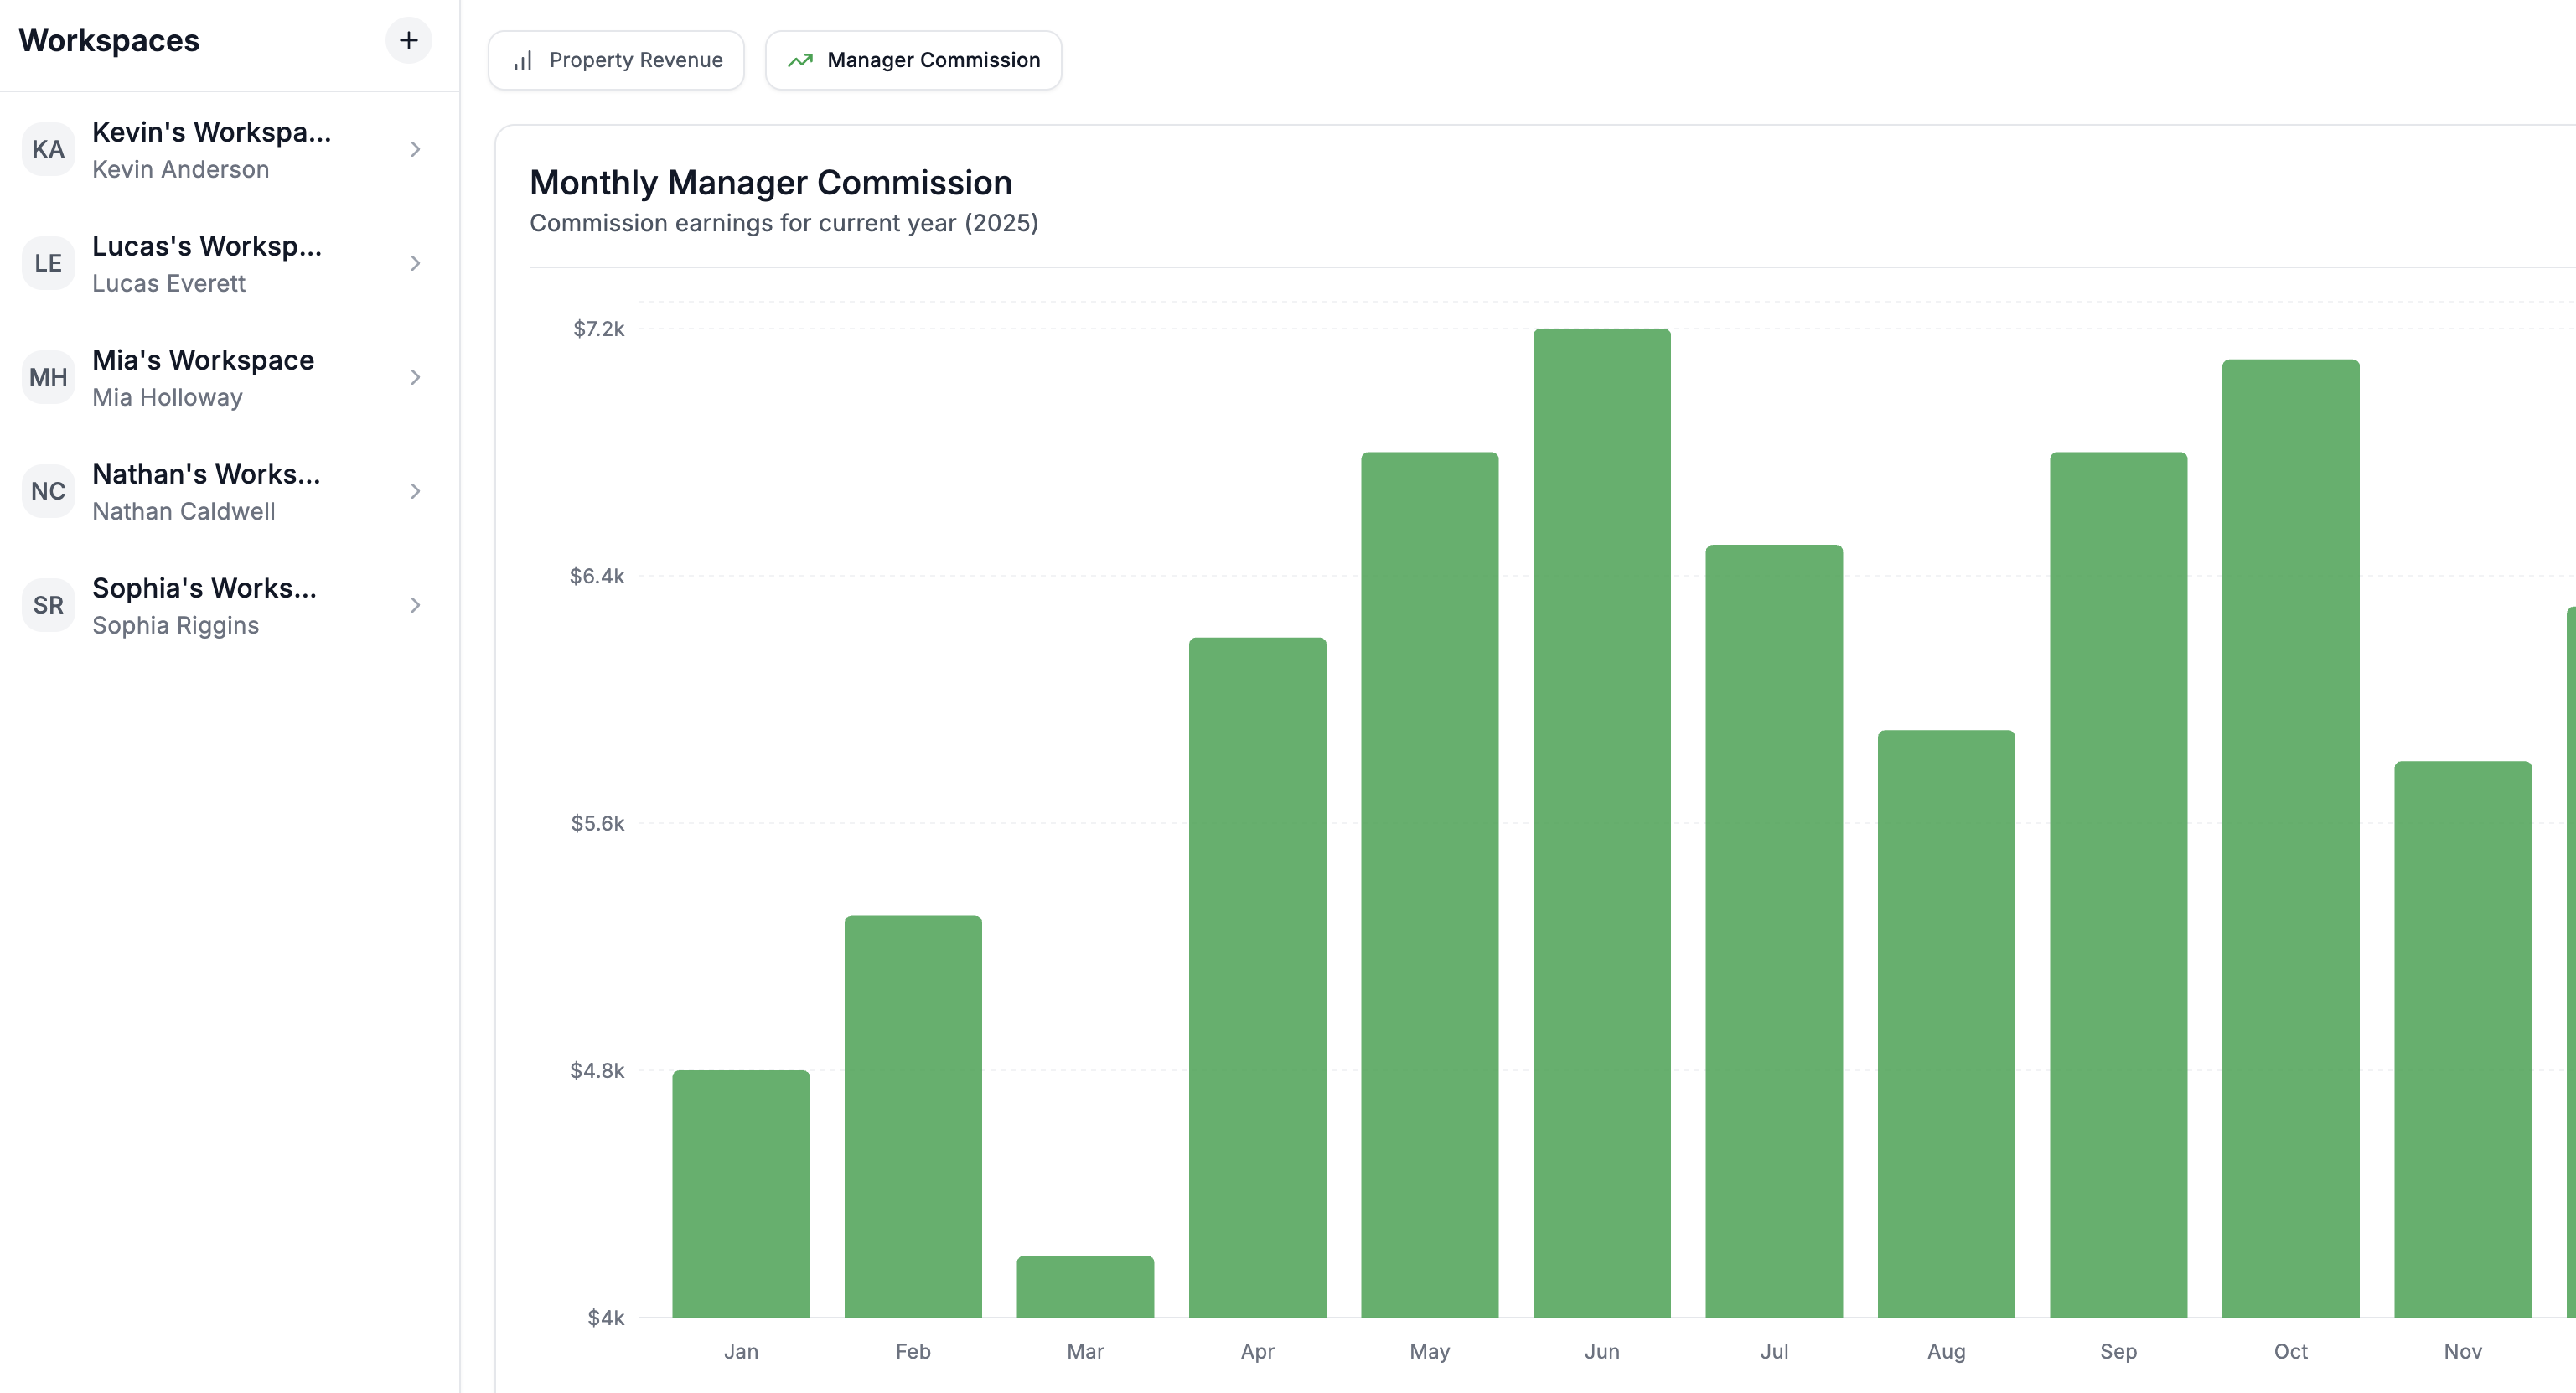Click the November commission bar
This screenshot has width=2576, height=1393.
pos(2463,1039)
